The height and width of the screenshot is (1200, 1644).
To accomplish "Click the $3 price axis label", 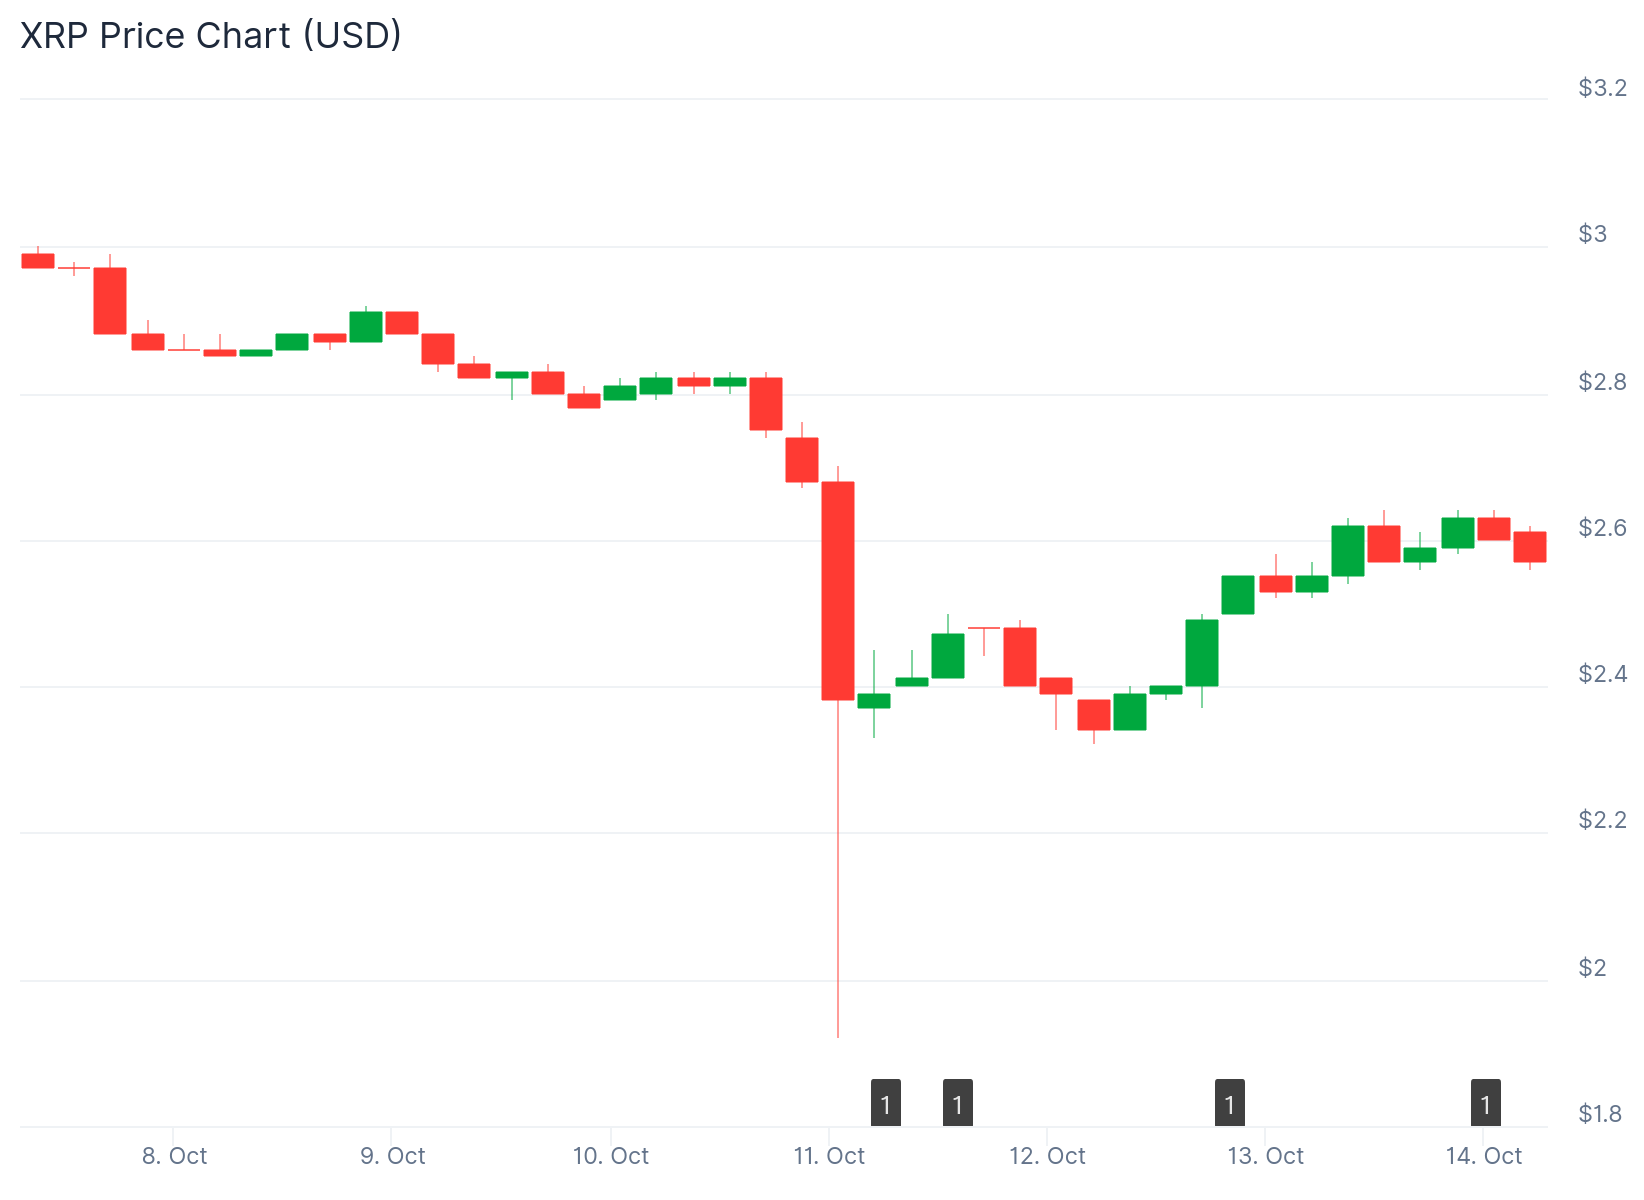I will click(x=1593, y=234).
